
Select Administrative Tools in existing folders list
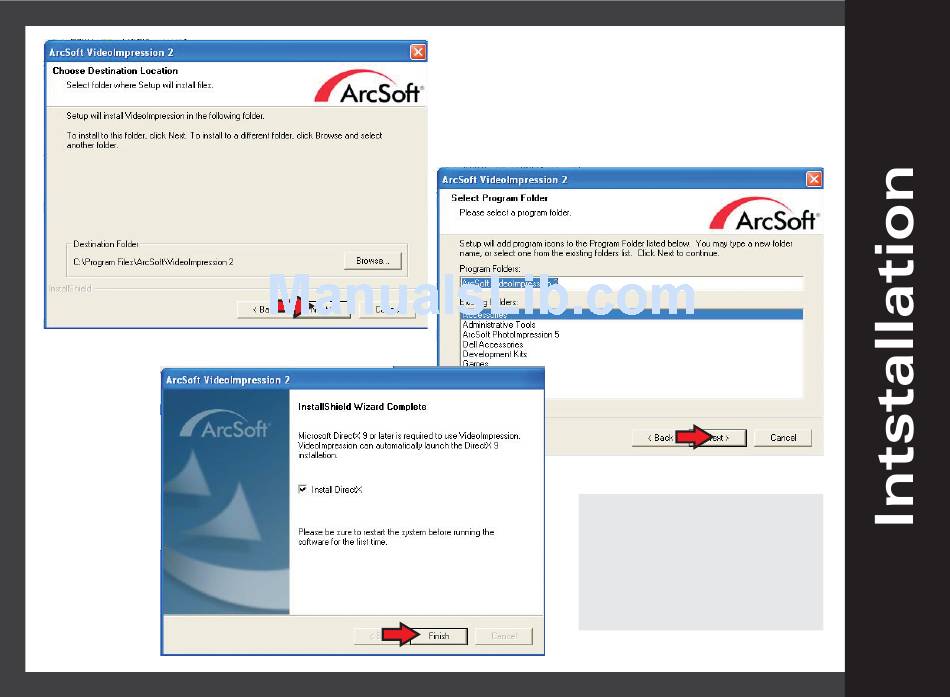coord(499,325)
